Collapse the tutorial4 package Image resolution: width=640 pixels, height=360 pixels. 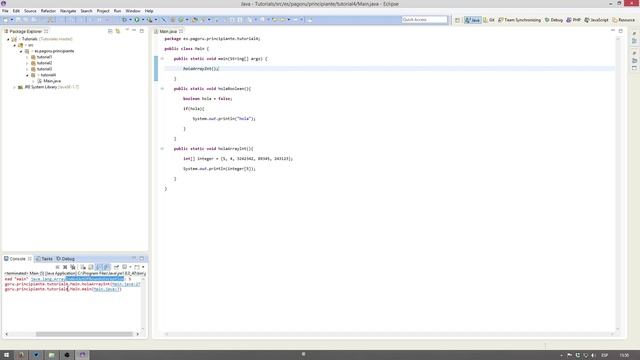(27, 75)
